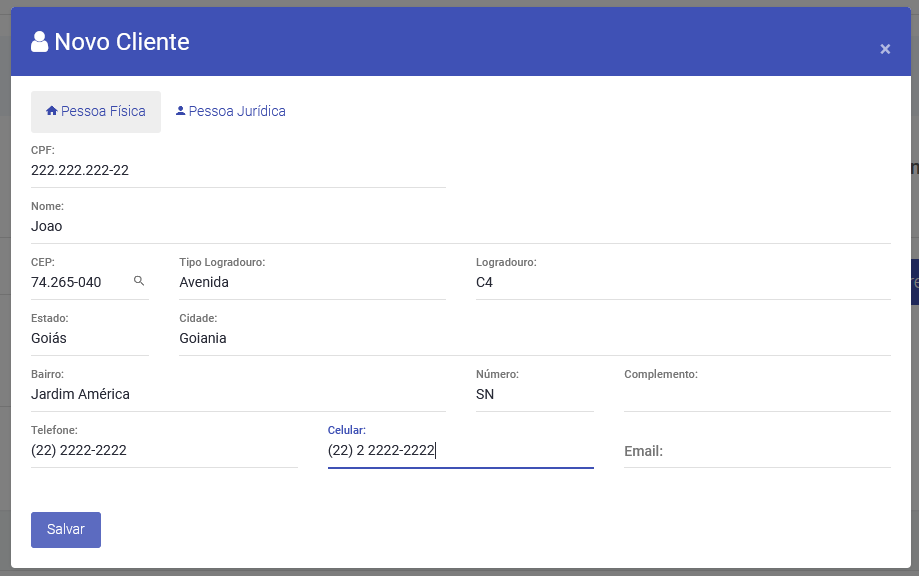Click the Novo Cliente title text

[122, 42]
